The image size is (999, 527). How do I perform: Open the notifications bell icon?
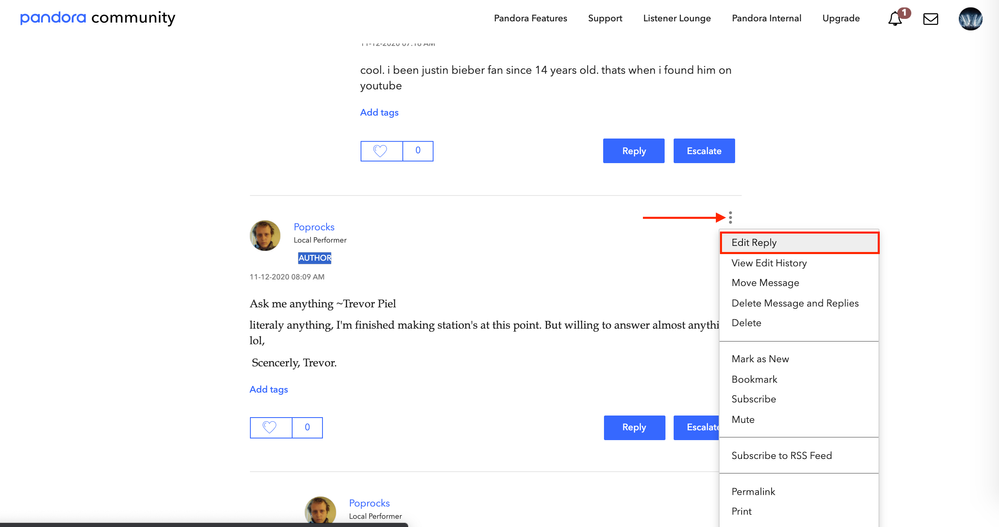point(896,19)
